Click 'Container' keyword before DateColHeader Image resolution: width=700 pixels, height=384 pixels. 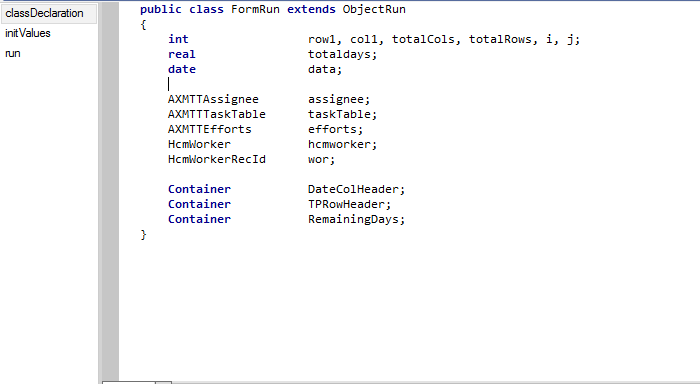click(199, 189)
